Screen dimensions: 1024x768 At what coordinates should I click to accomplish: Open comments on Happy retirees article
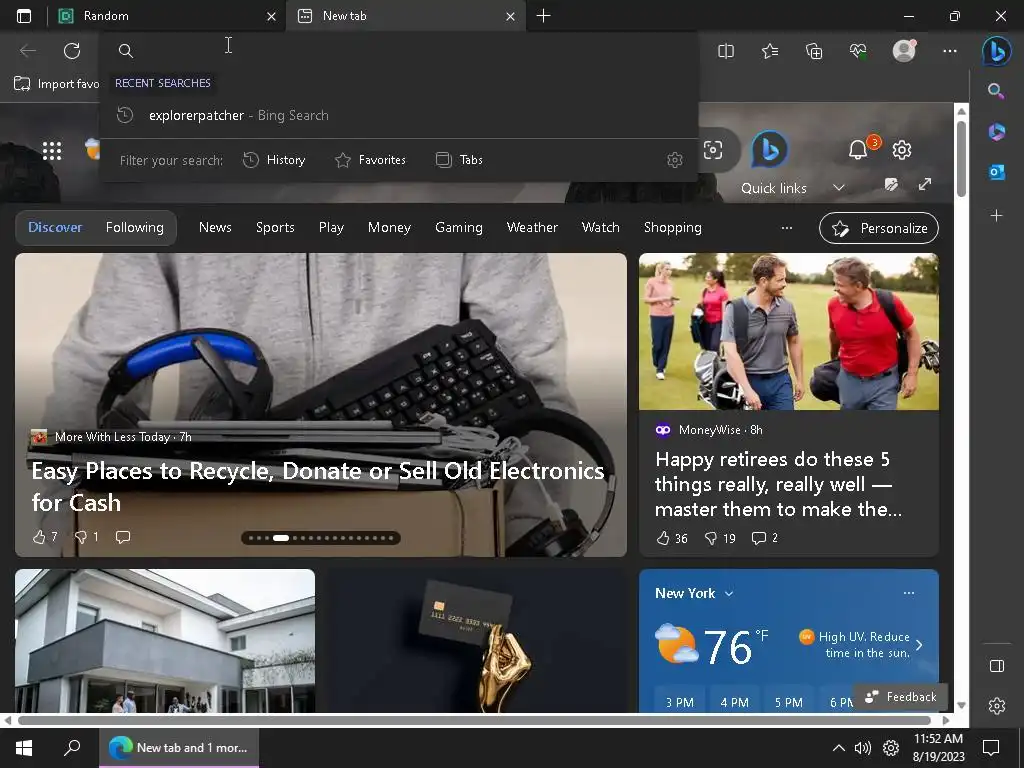tap(765, 538)
